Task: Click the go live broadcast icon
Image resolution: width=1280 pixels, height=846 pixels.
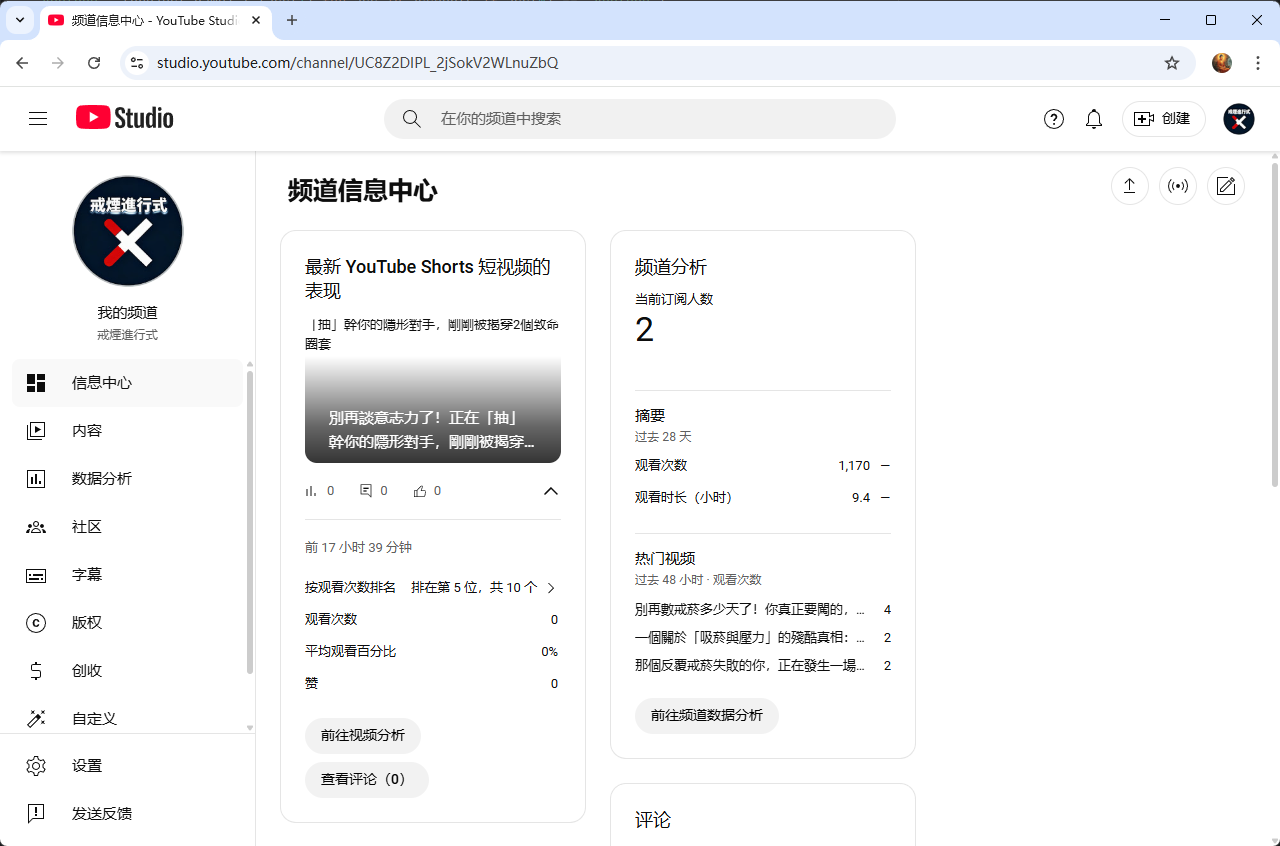Action: click(1178, 186)
